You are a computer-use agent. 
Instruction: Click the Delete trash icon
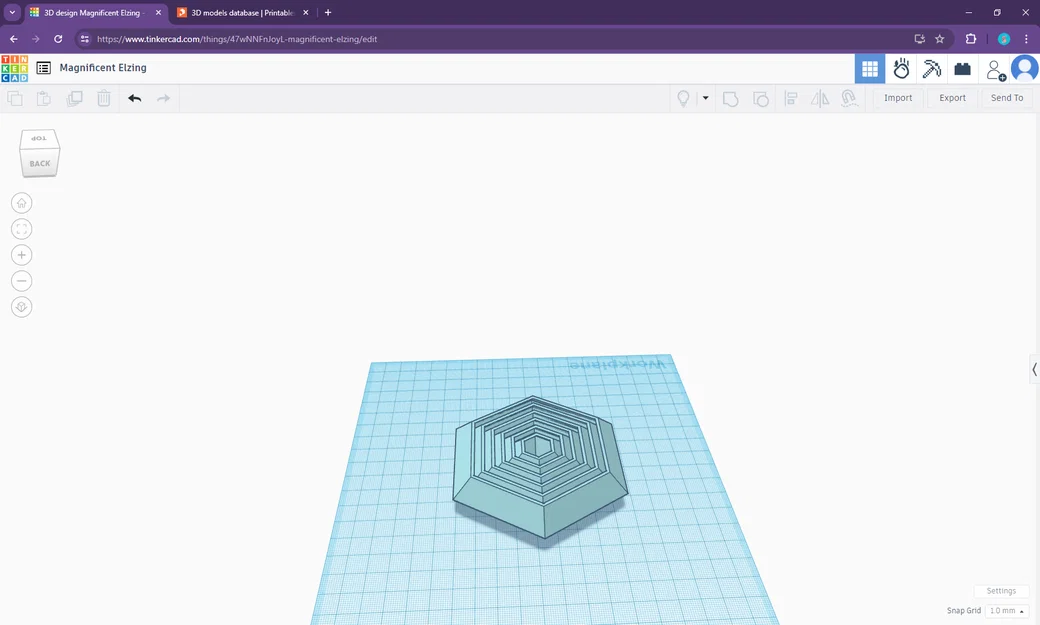click(x=104, y=99)
